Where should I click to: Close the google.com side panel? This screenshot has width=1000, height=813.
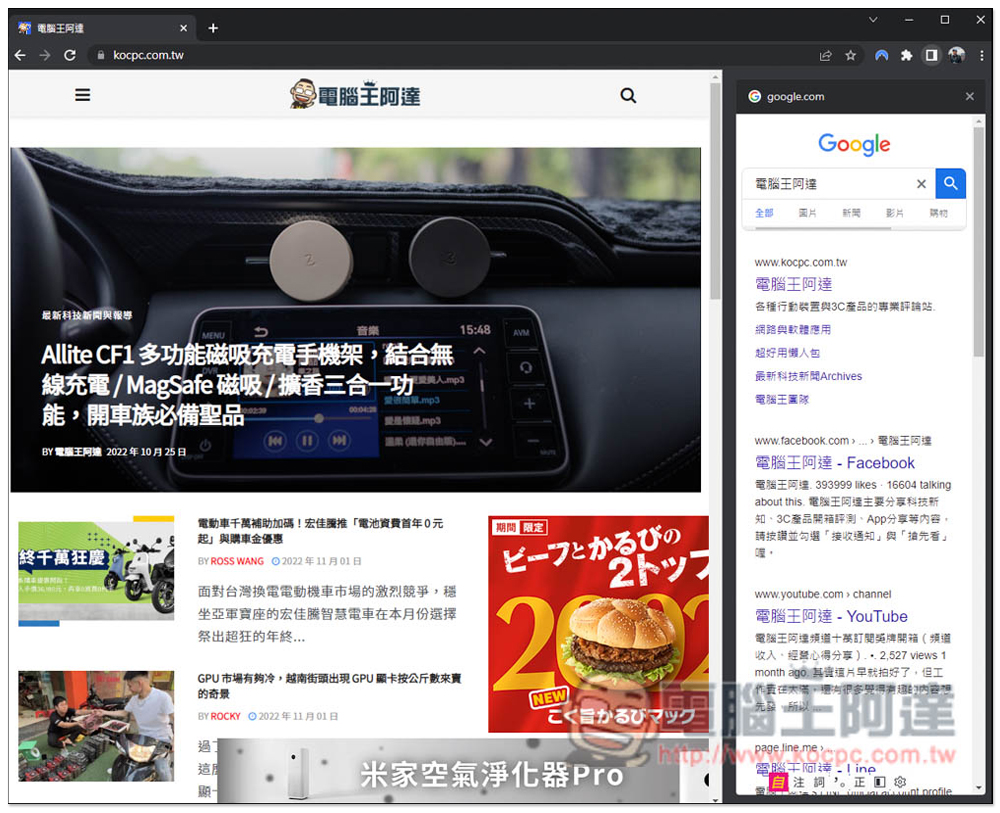click(x=969, y=96)
